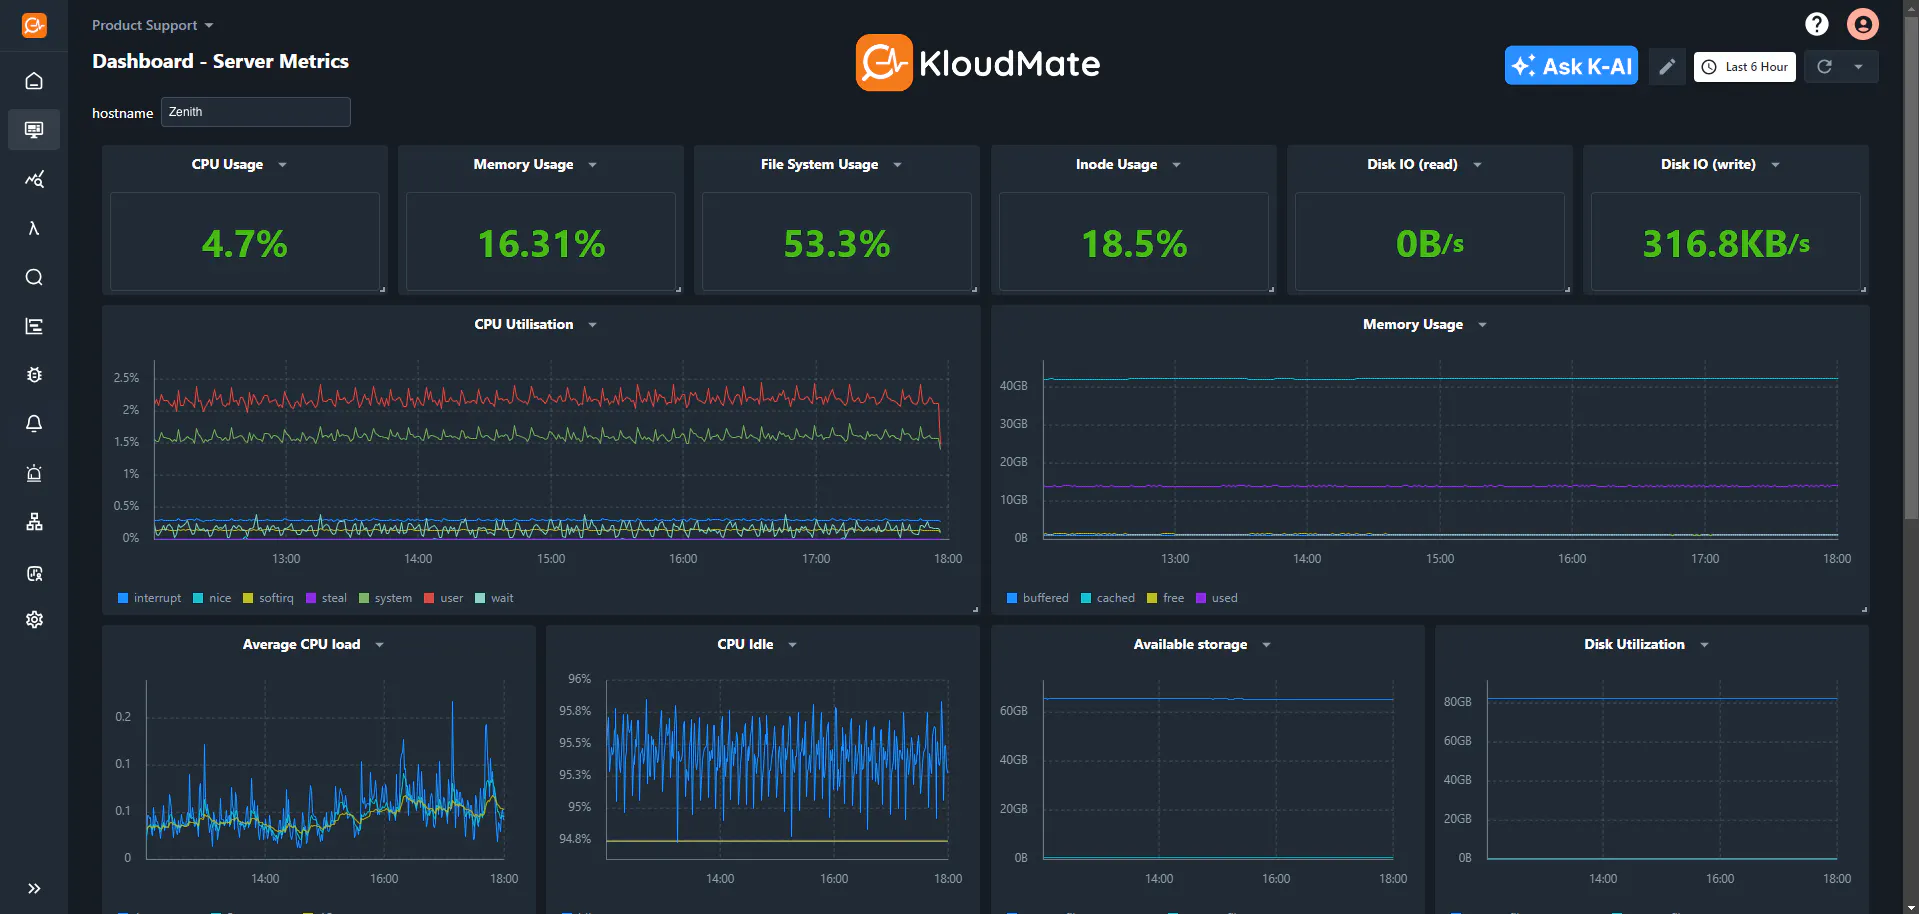1919x914 pixels.
Task: Open the top-row Memory Usage stat panel menu
Action: (x=592, y=165)
